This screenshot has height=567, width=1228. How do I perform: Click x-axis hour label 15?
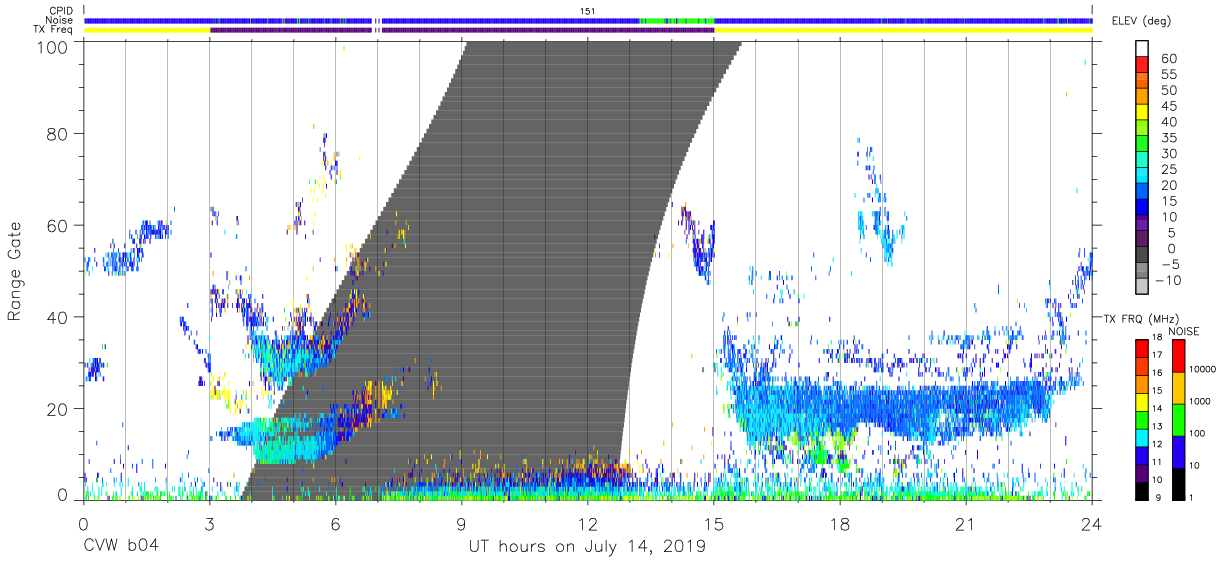[713, 524]
